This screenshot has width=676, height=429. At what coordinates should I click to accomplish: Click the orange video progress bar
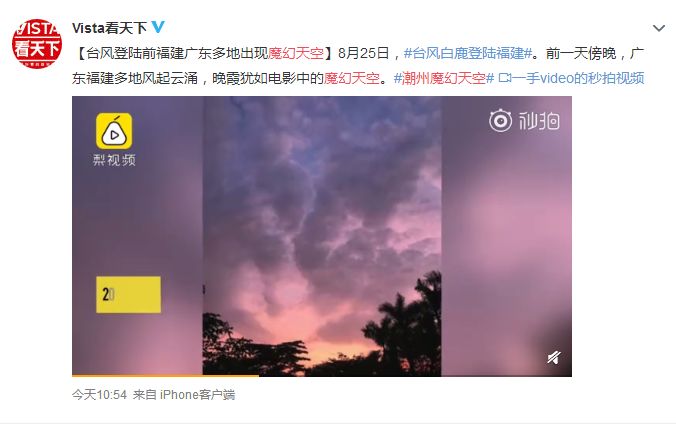pyautogui.click(x=165, y=376)
